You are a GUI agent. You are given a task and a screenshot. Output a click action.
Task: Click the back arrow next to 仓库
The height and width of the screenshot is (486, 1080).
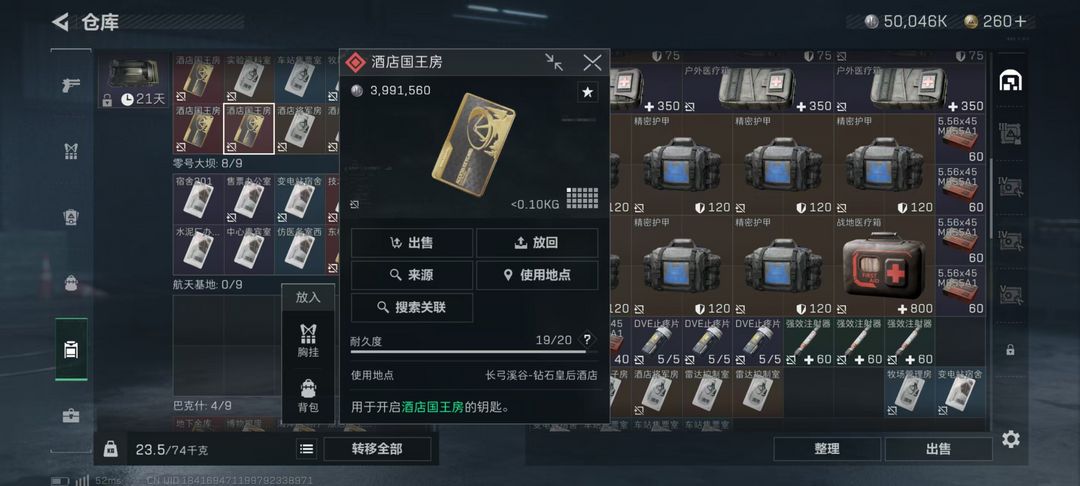pos(61,22)
